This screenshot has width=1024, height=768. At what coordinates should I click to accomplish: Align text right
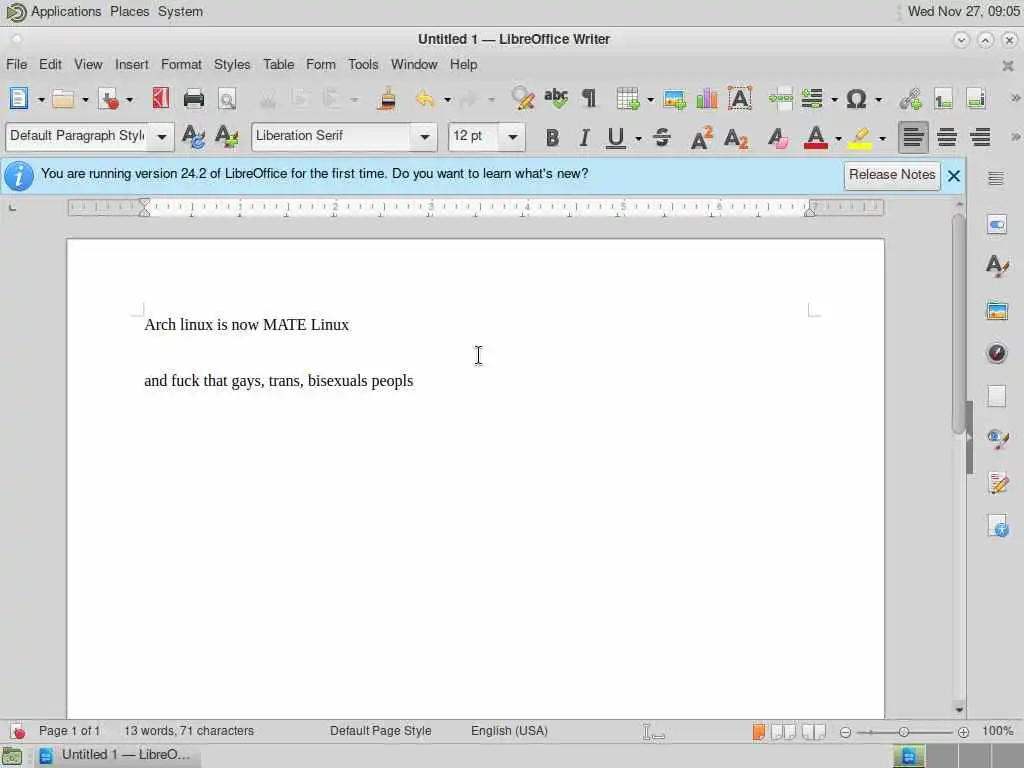point(980,137)
